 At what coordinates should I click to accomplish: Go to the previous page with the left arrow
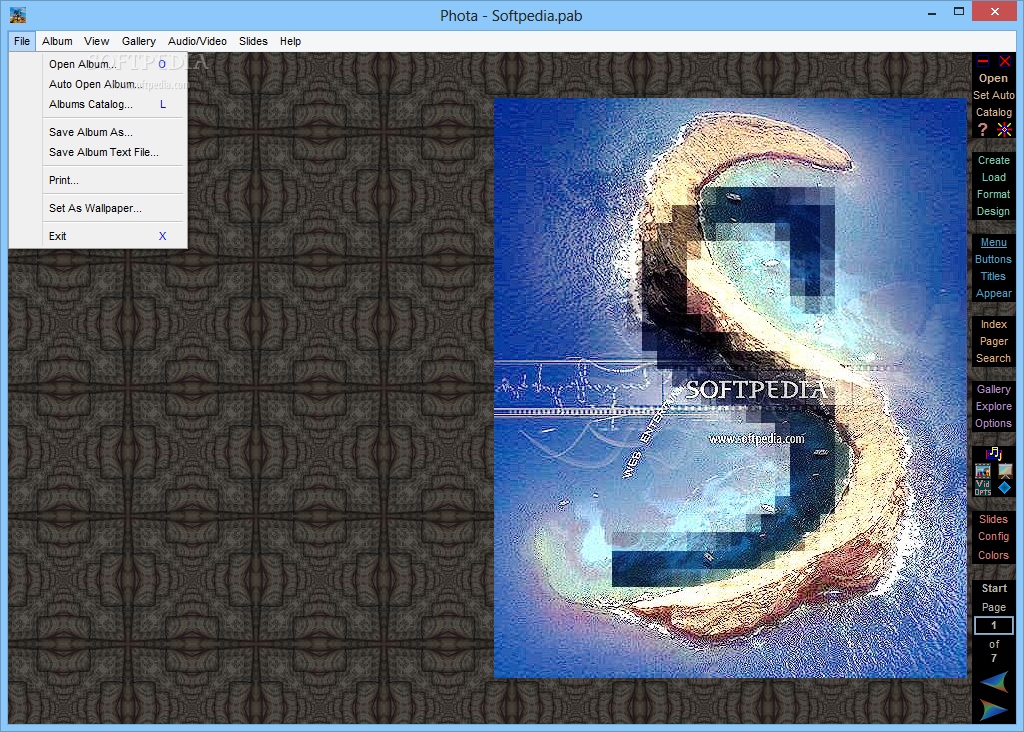click(x=993, y=682)
